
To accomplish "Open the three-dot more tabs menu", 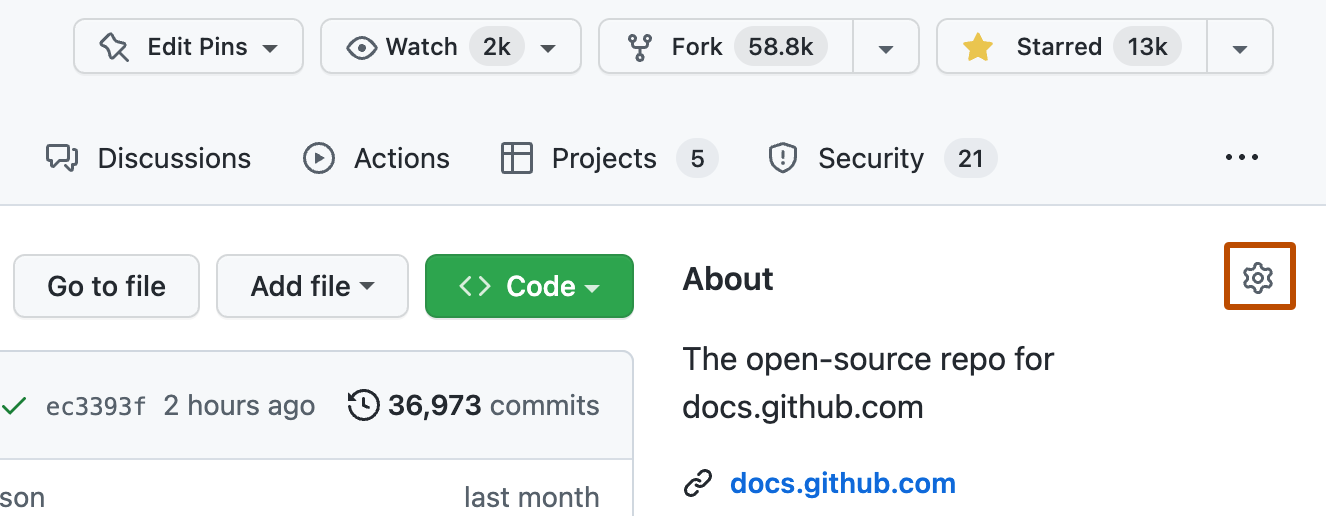I will (1241, 158).
